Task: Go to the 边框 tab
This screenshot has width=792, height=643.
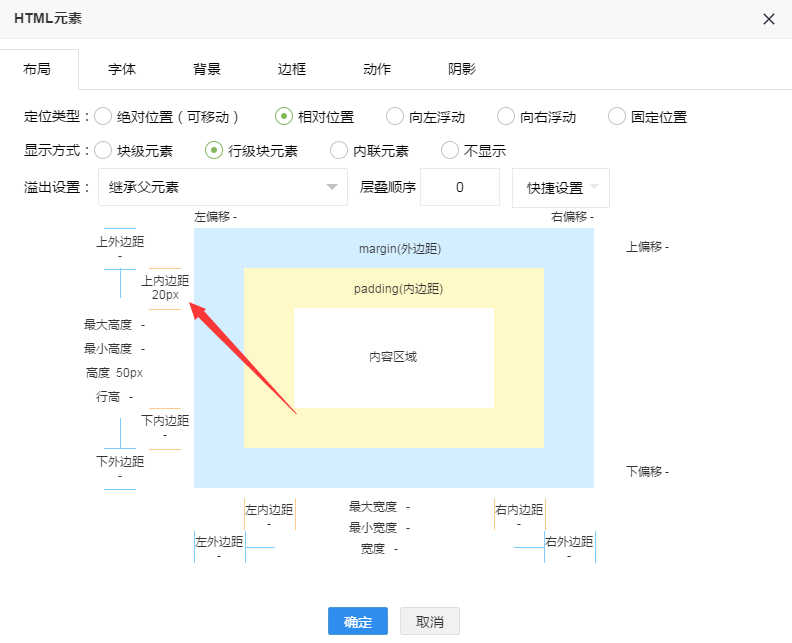Action: 292,69
